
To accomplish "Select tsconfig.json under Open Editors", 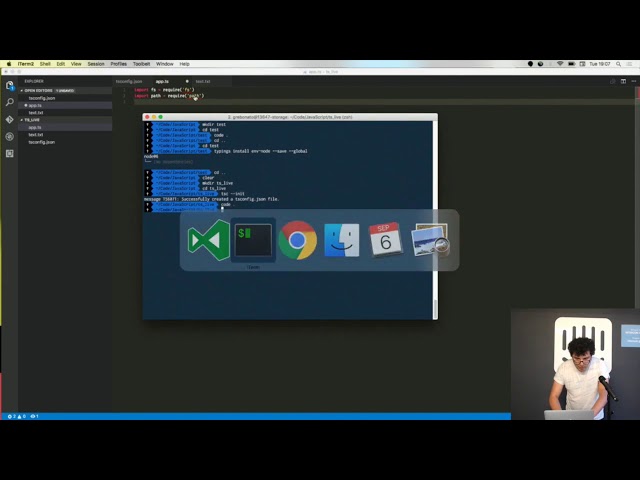I will [65, 98].
